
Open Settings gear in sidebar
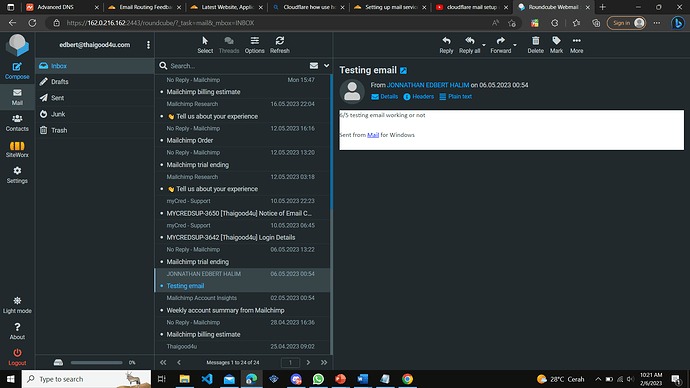17,175
